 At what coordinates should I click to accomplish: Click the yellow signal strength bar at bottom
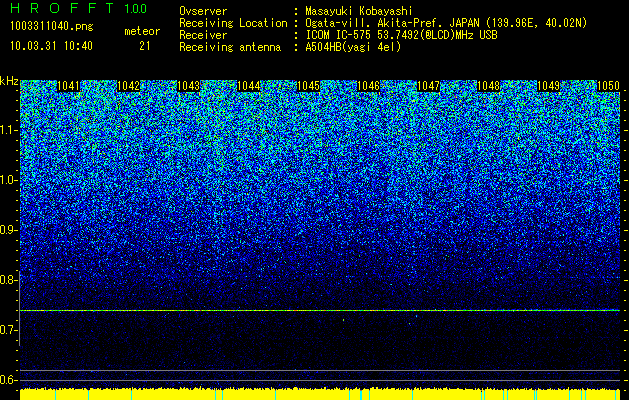point(320,394)
